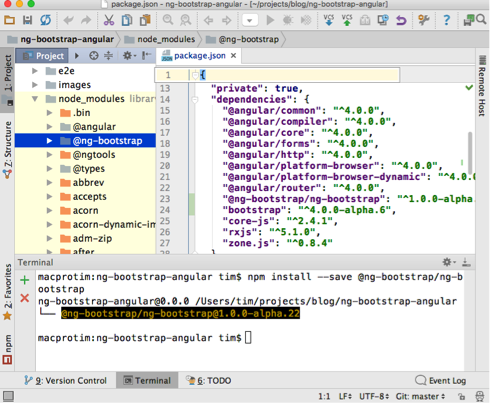Image resolution: width=490 pixels, height=403 pixels.
Task: Collapse the node_modules folder
Action: pyautogui.click(x=35, y=99)
